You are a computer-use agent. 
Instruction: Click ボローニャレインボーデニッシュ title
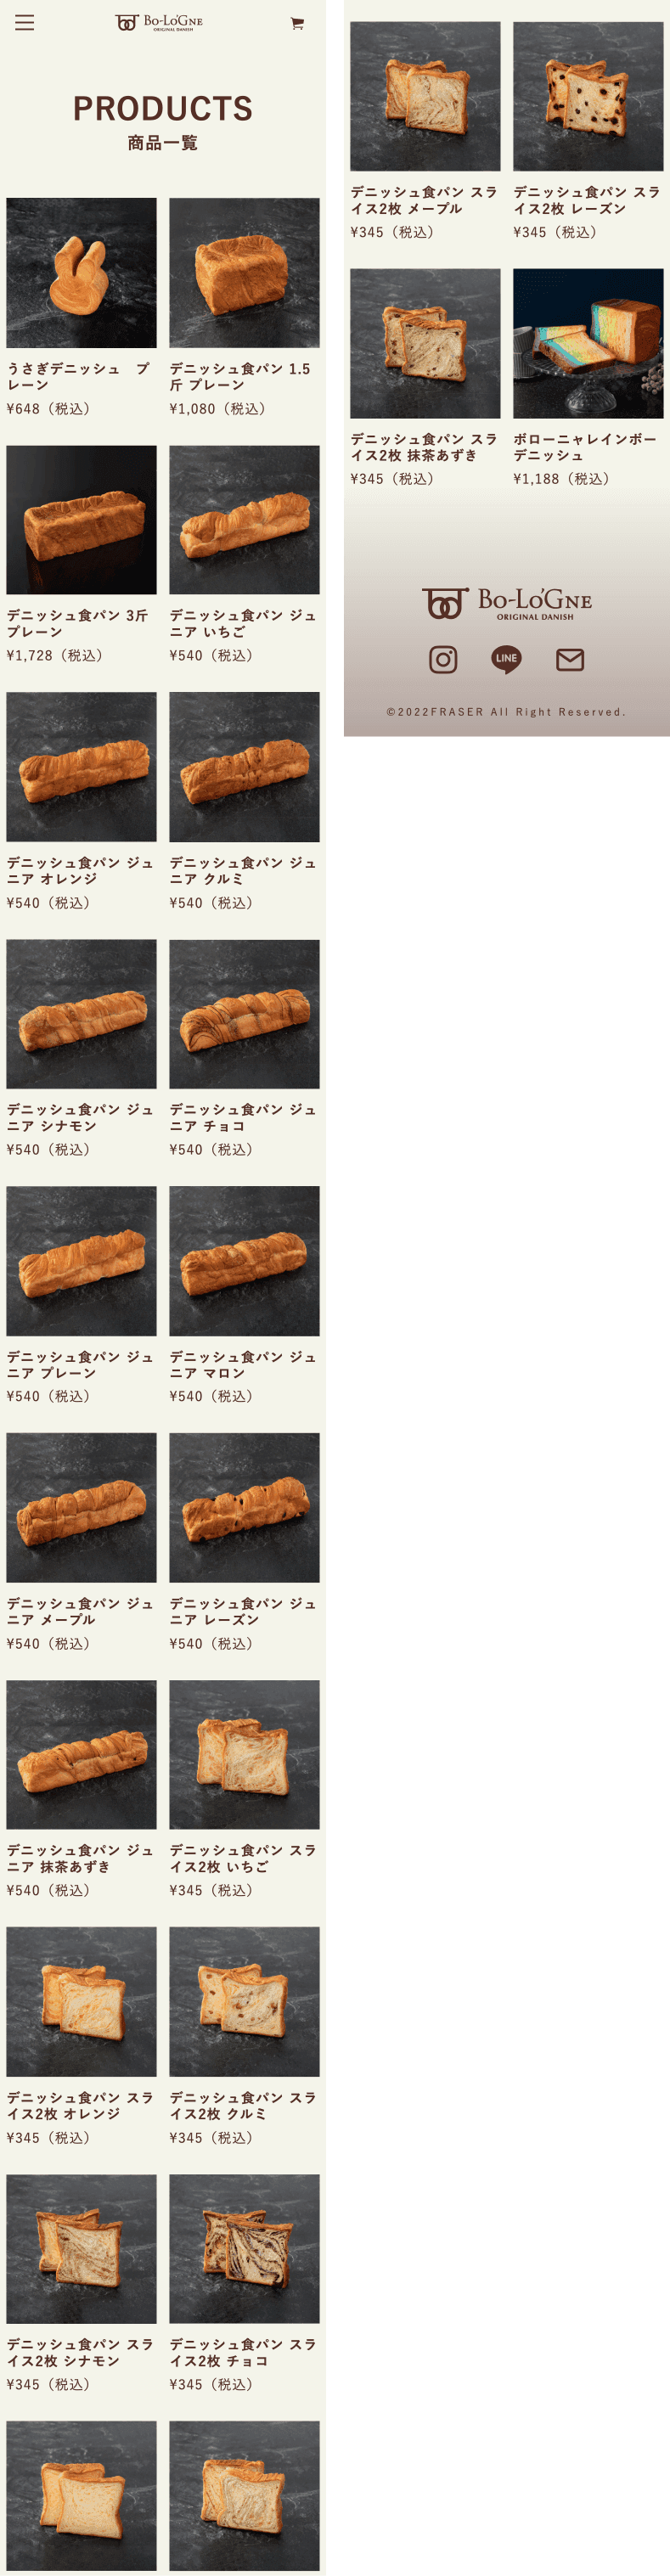tap(585, 446)
